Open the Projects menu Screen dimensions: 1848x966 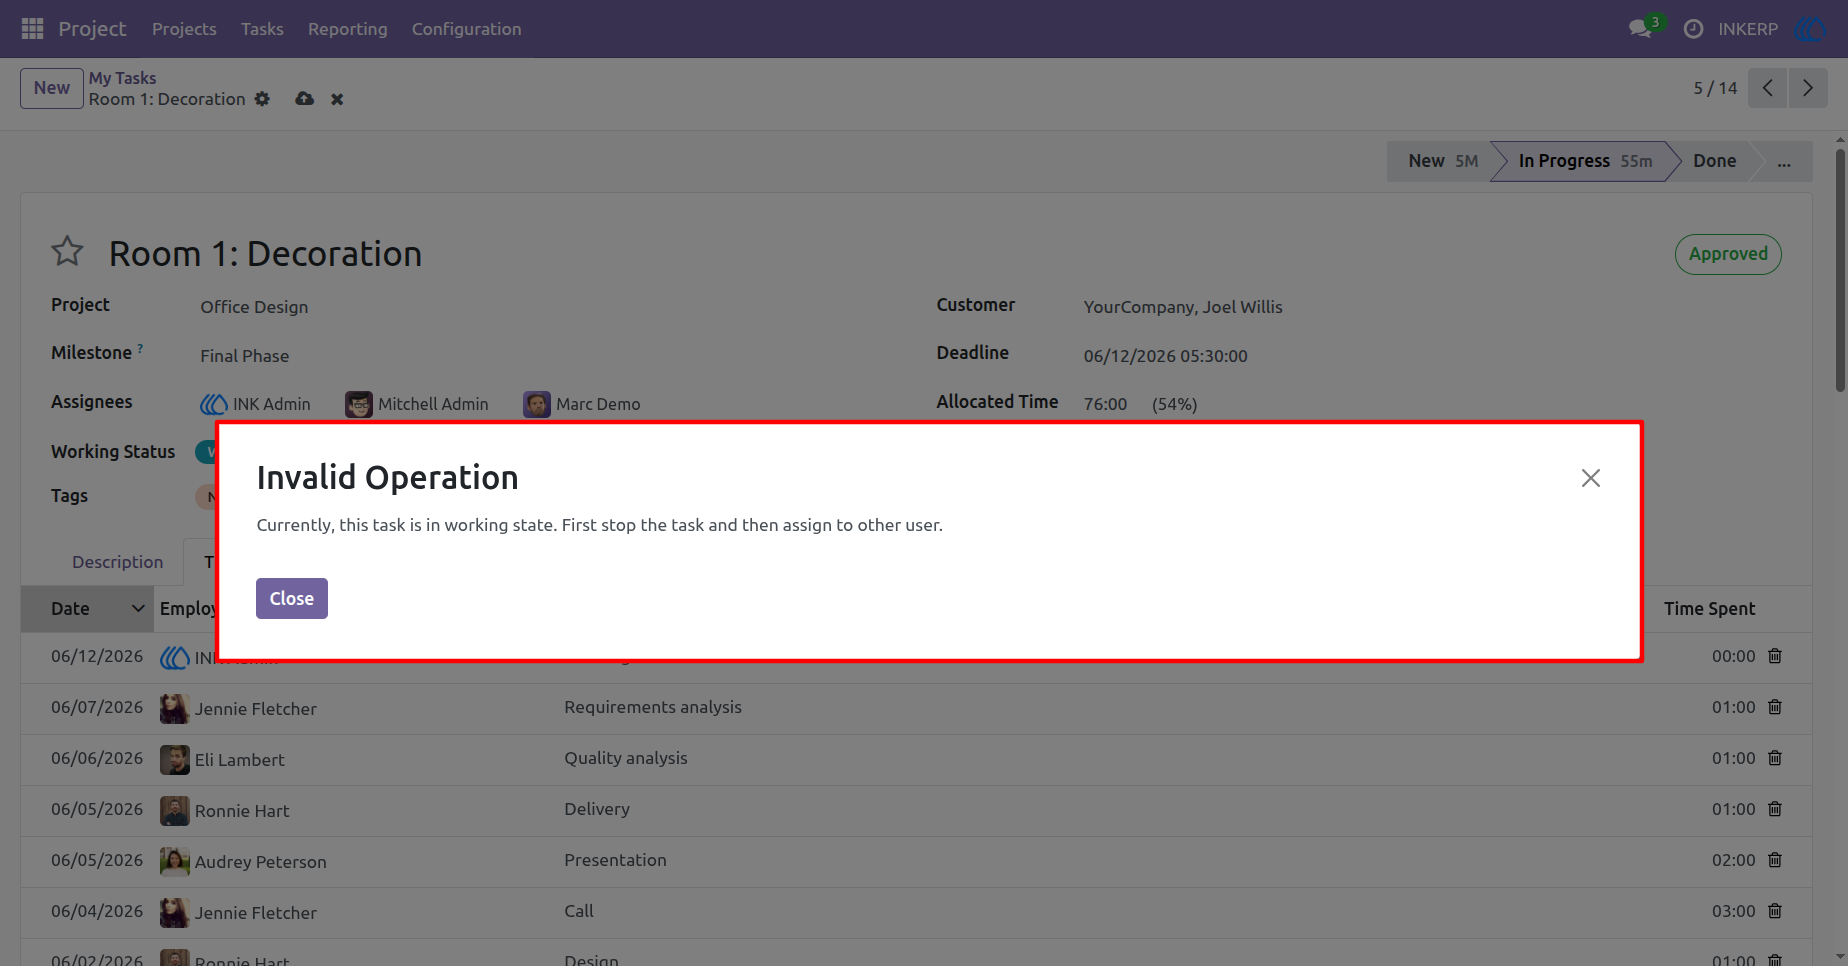[184, 29]
